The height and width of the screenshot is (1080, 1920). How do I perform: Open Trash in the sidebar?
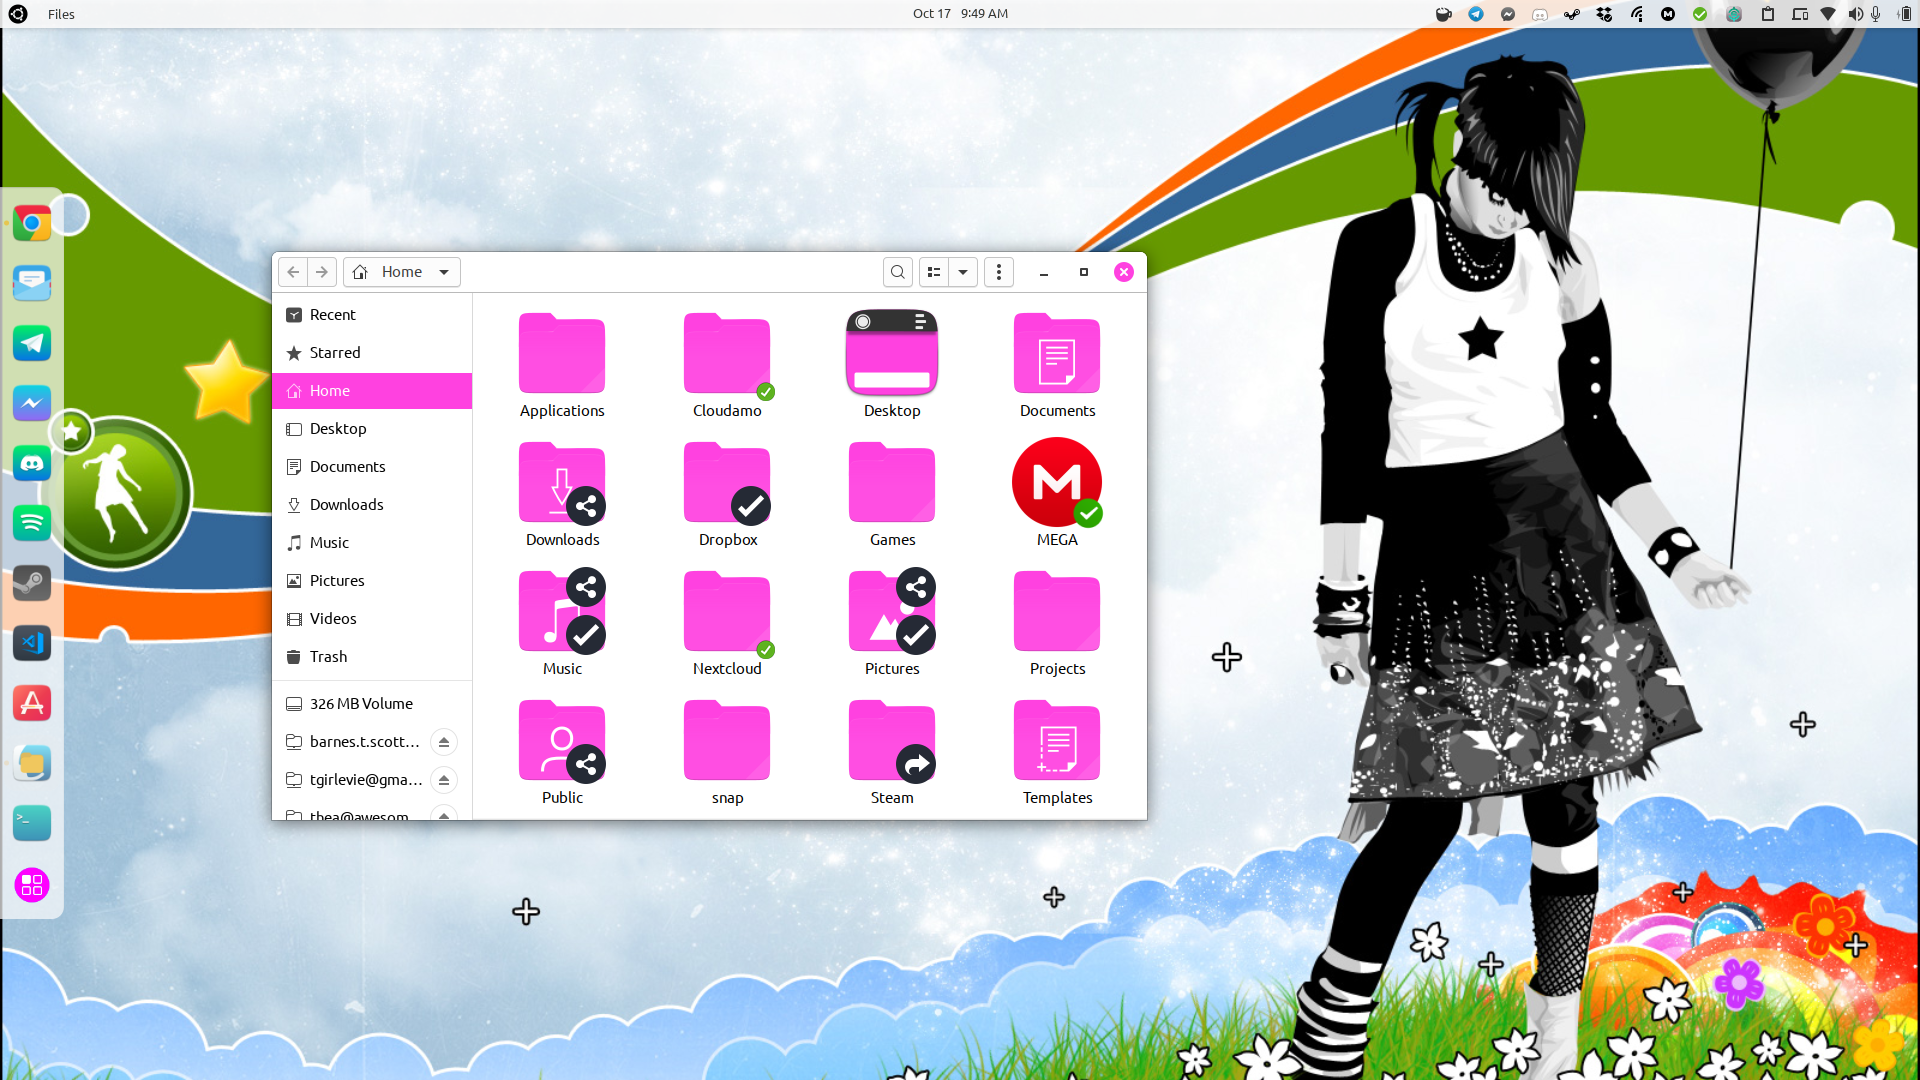point(372,657)
